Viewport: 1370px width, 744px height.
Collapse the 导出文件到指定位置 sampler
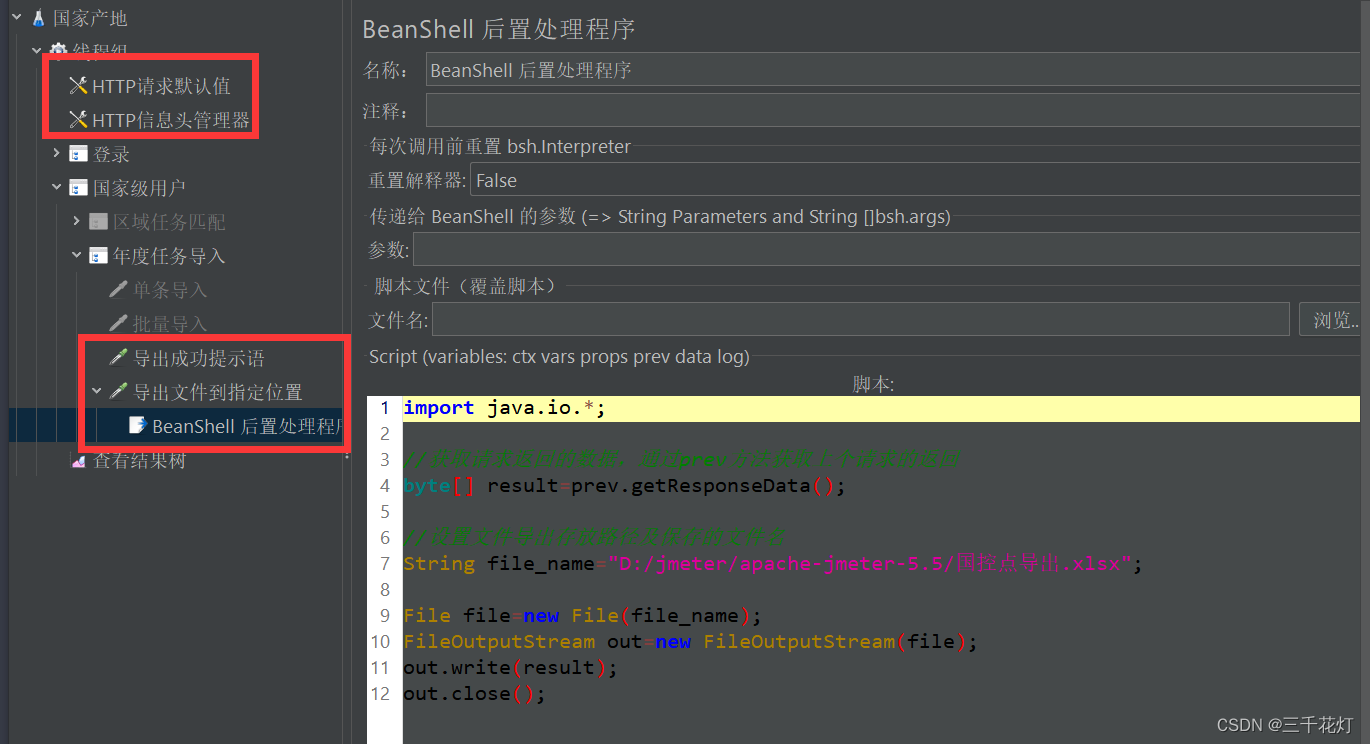pos(97,392)
